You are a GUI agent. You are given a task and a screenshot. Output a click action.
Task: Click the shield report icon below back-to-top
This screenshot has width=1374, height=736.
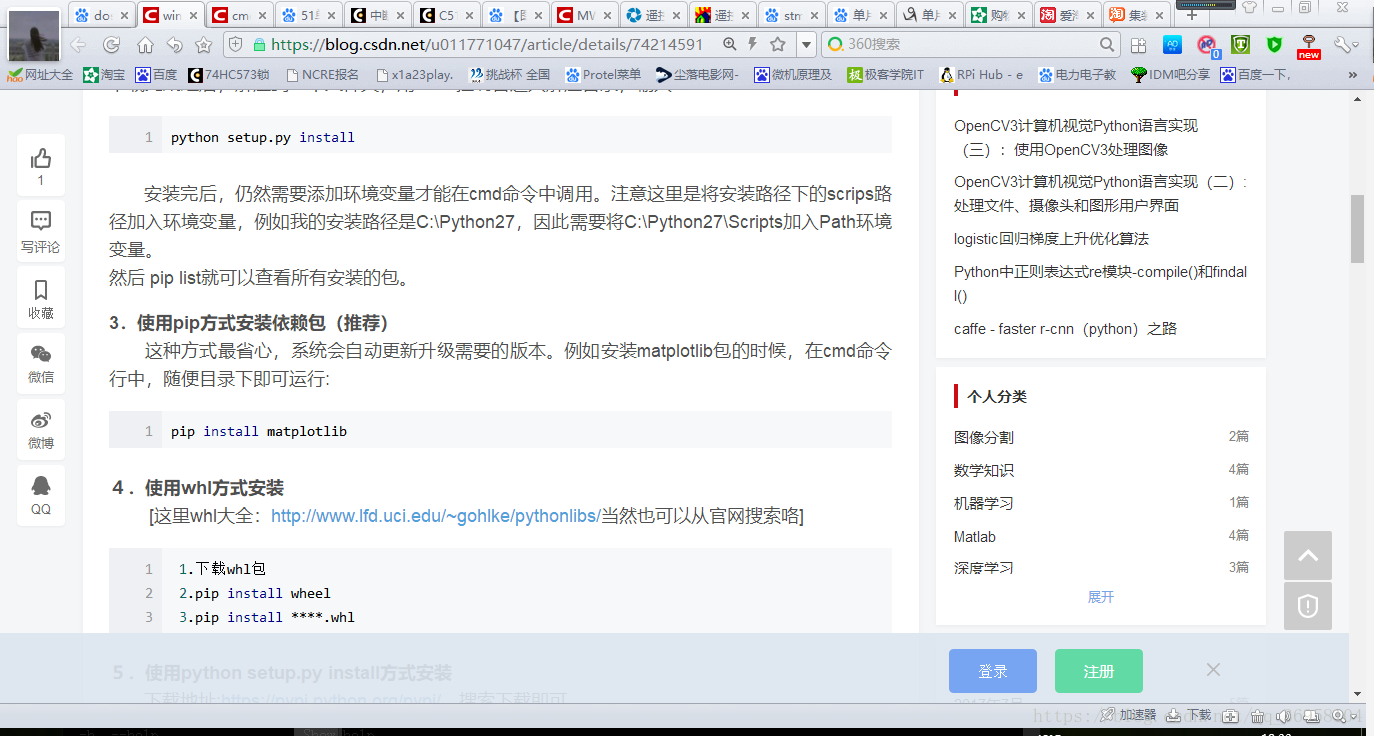click(1308, 606)
